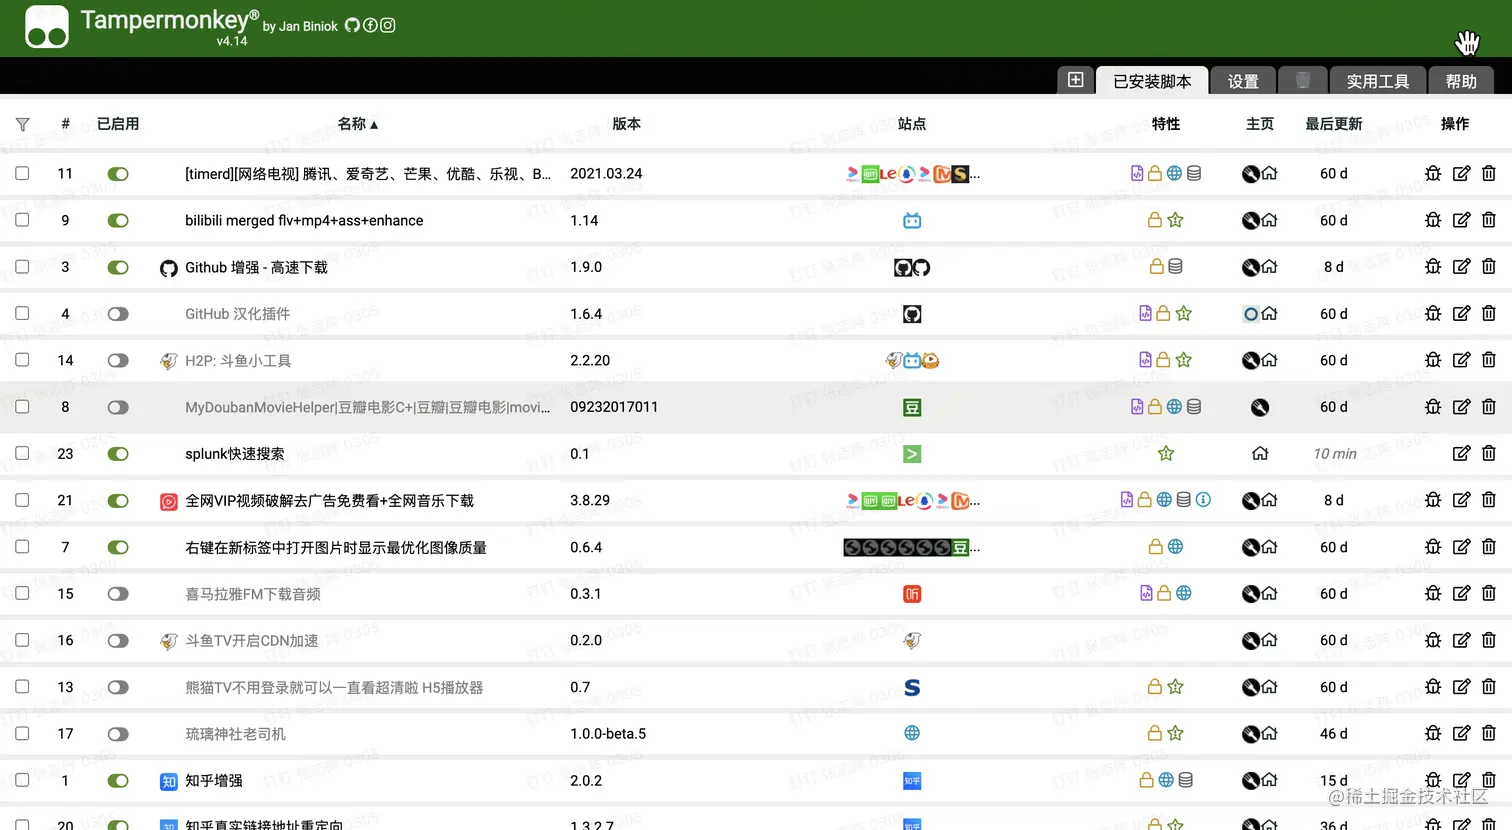Open homepage icon of splunk快速搜索

click(1260, 453)
